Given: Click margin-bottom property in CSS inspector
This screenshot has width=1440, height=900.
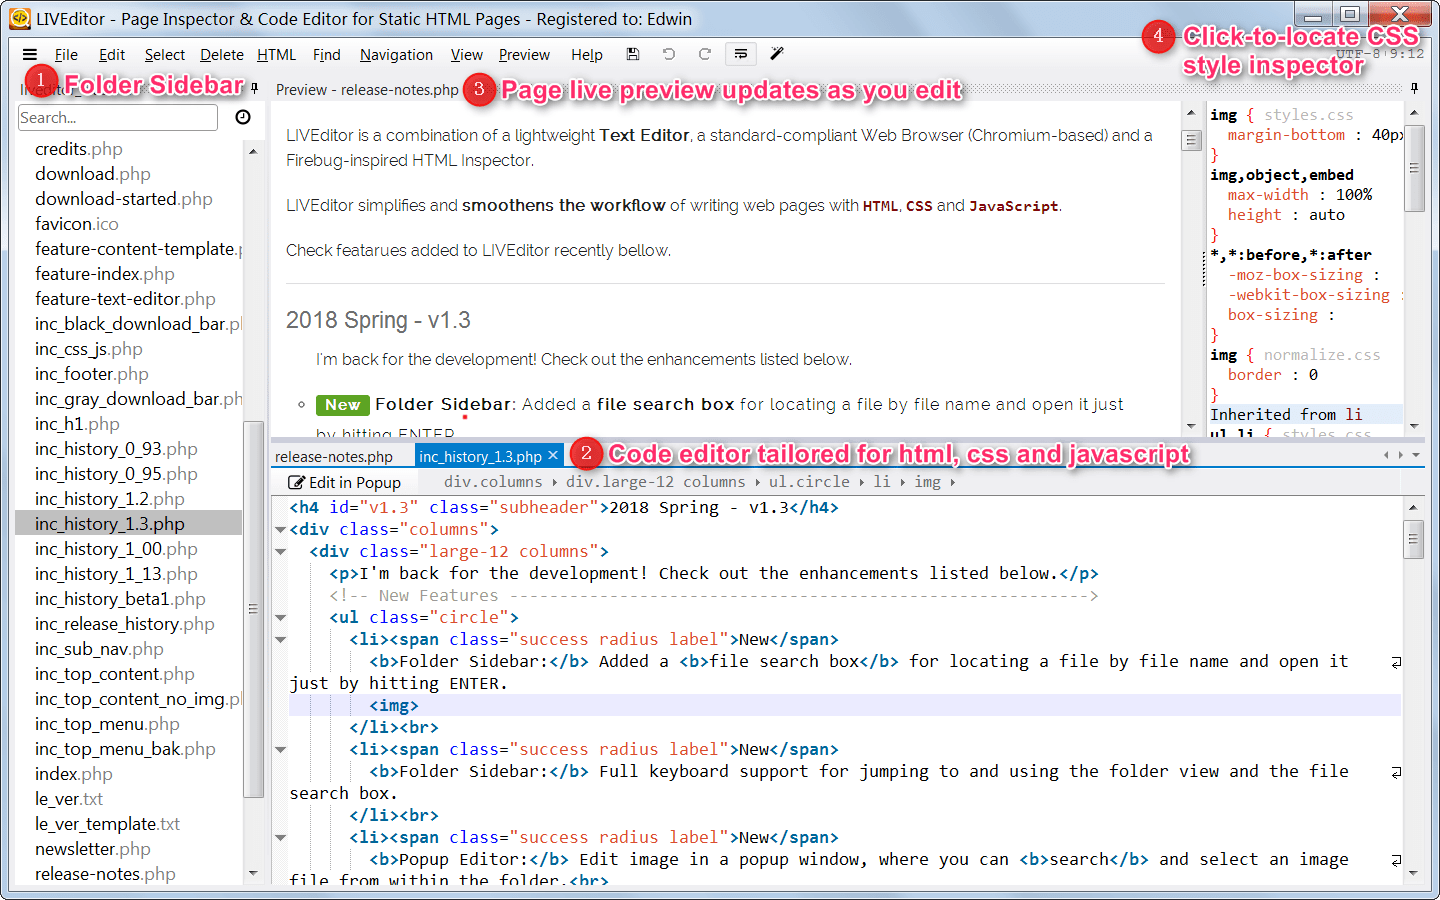Looking at the screenshot, I should [1286, 135].
